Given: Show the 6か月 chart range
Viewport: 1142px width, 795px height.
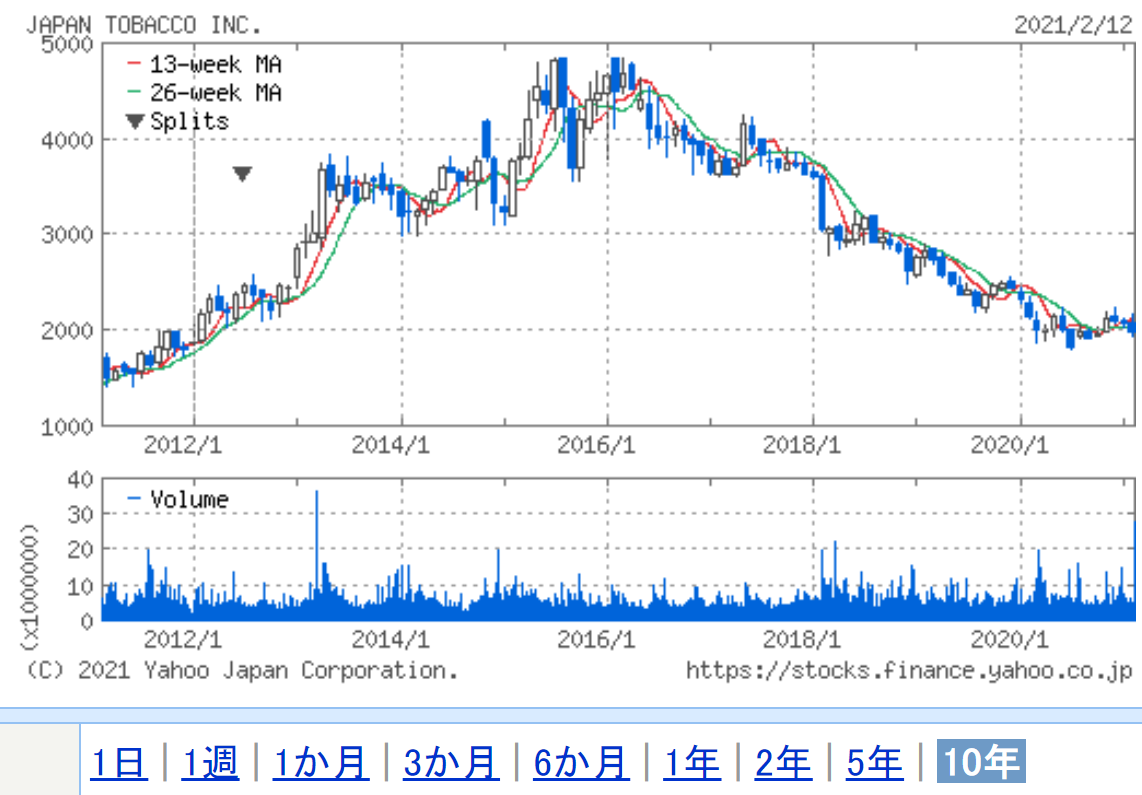Looking at the screenshot, I should coord(581,762).
